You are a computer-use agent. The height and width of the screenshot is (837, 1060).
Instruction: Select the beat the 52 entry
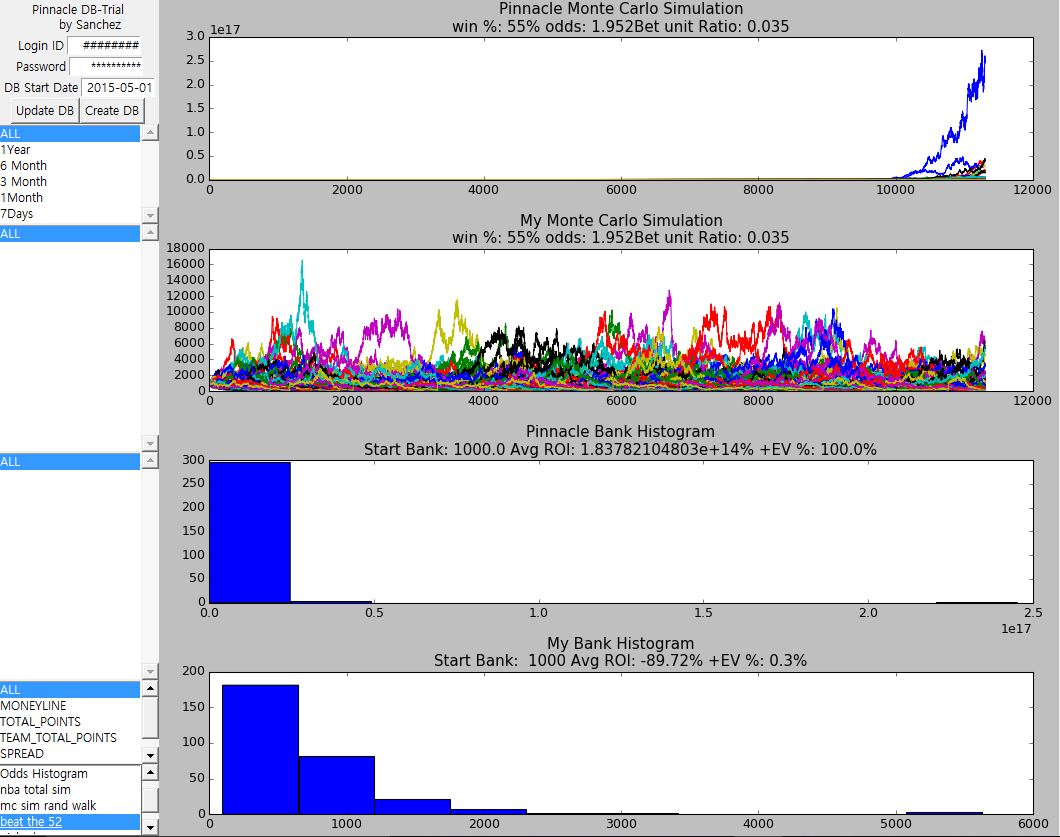pos(70,822)
